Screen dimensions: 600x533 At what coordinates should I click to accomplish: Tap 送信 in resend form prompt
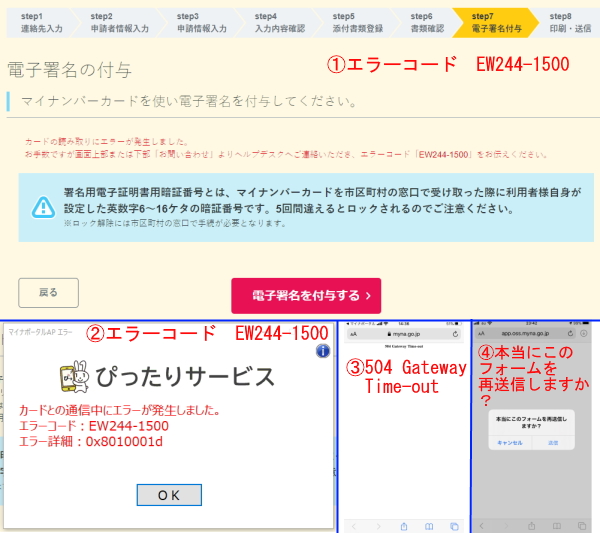point(553,443)
